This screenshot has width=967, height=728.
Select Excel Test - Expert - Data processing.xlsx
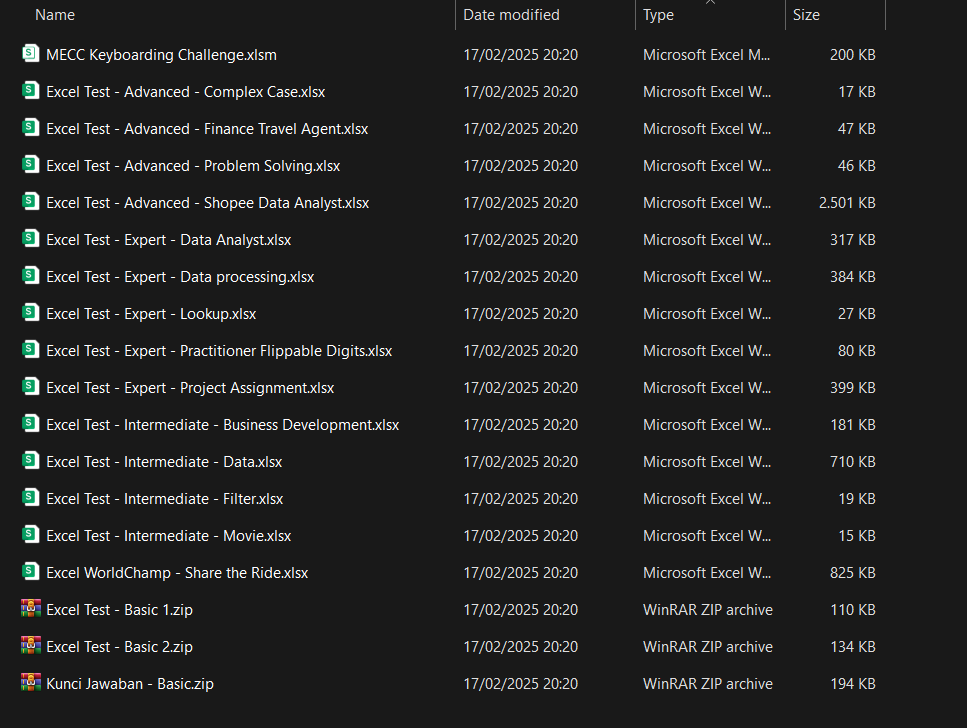180,277
